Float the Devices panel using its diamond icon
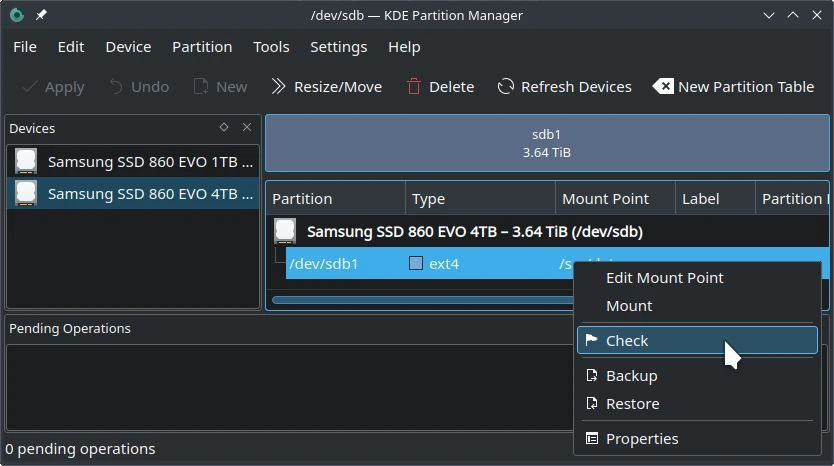This screenshot has width=834, height=466. (224, 128)
